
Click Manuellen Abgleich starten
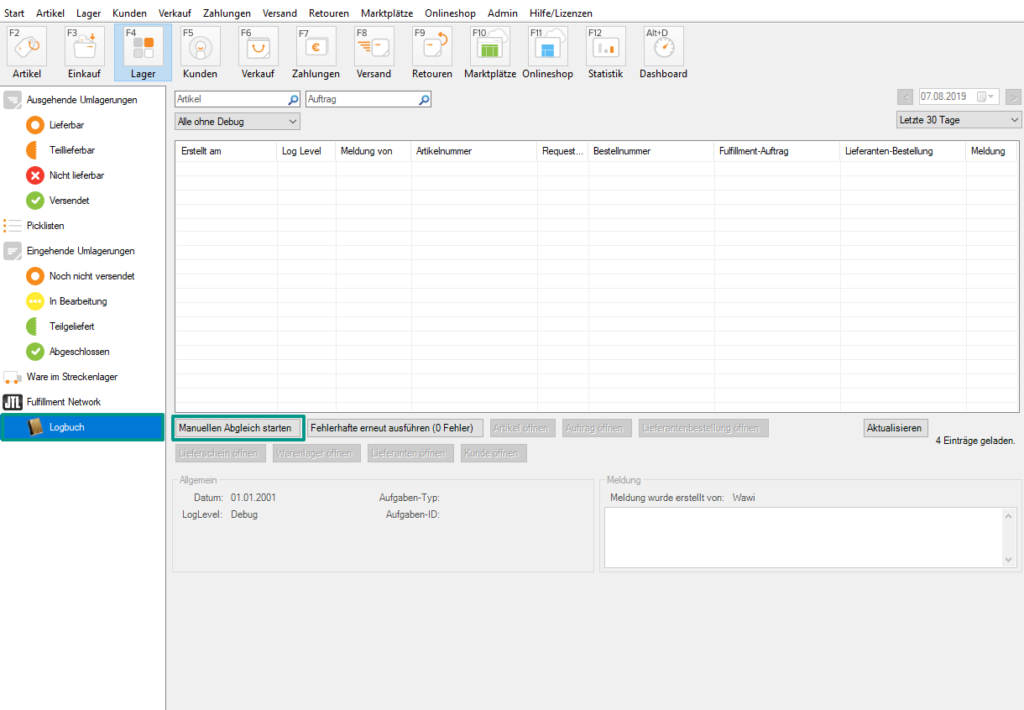(237, 427)
